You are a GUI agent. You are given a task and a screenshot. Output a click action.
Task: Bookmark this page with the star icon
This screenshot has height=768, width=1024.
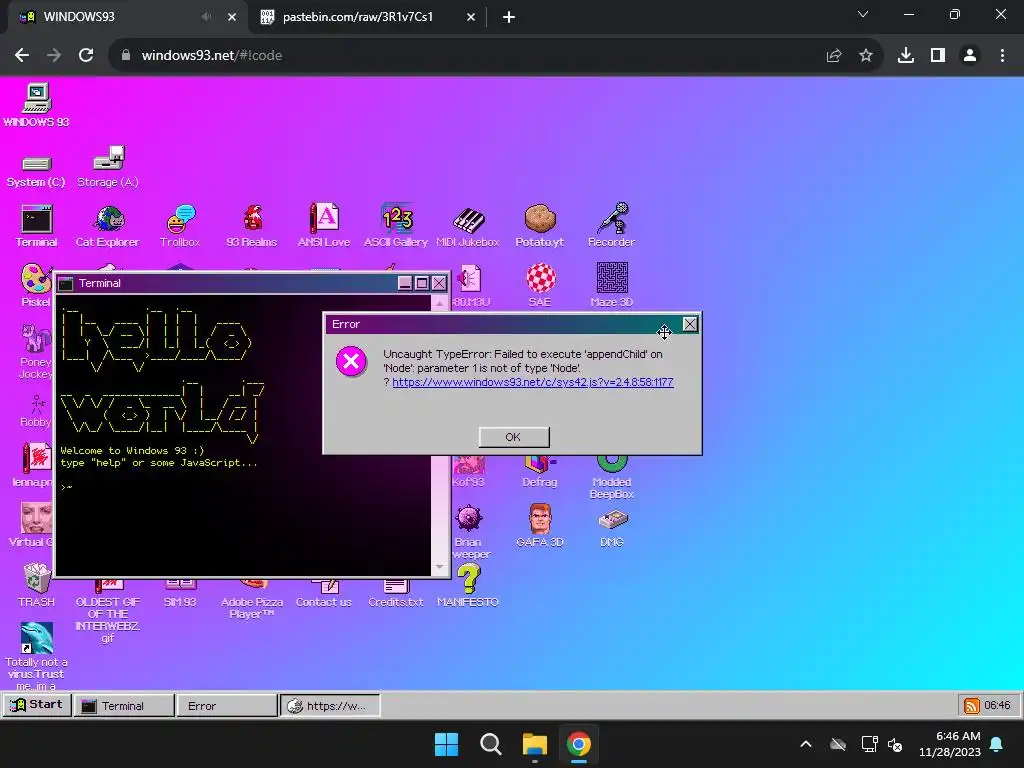[x=866, y=56]
